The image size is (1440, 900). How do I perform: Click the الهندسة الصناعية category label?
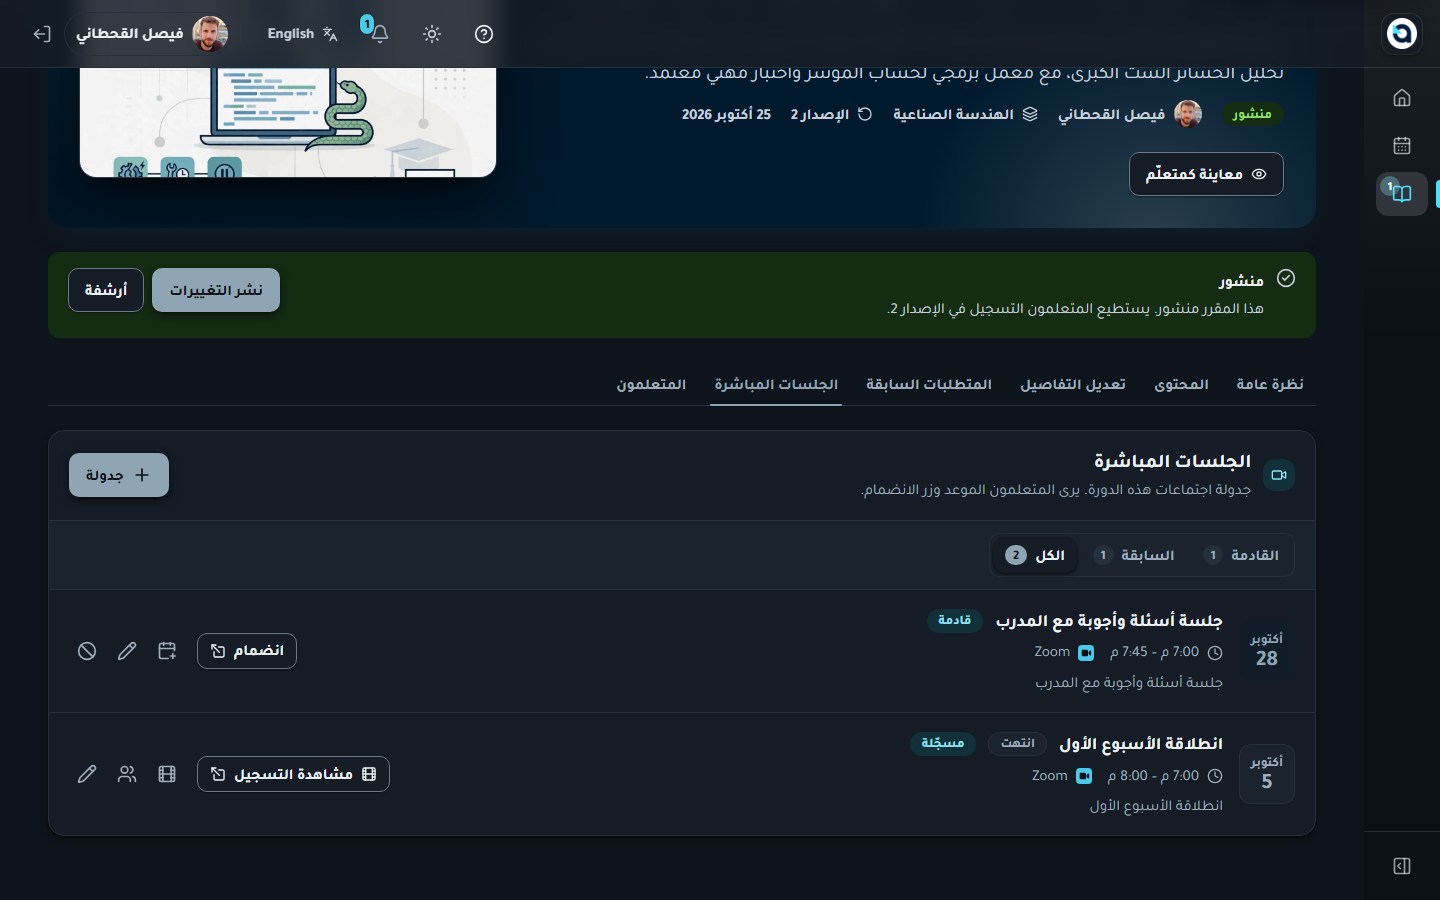tap(965, 114)
